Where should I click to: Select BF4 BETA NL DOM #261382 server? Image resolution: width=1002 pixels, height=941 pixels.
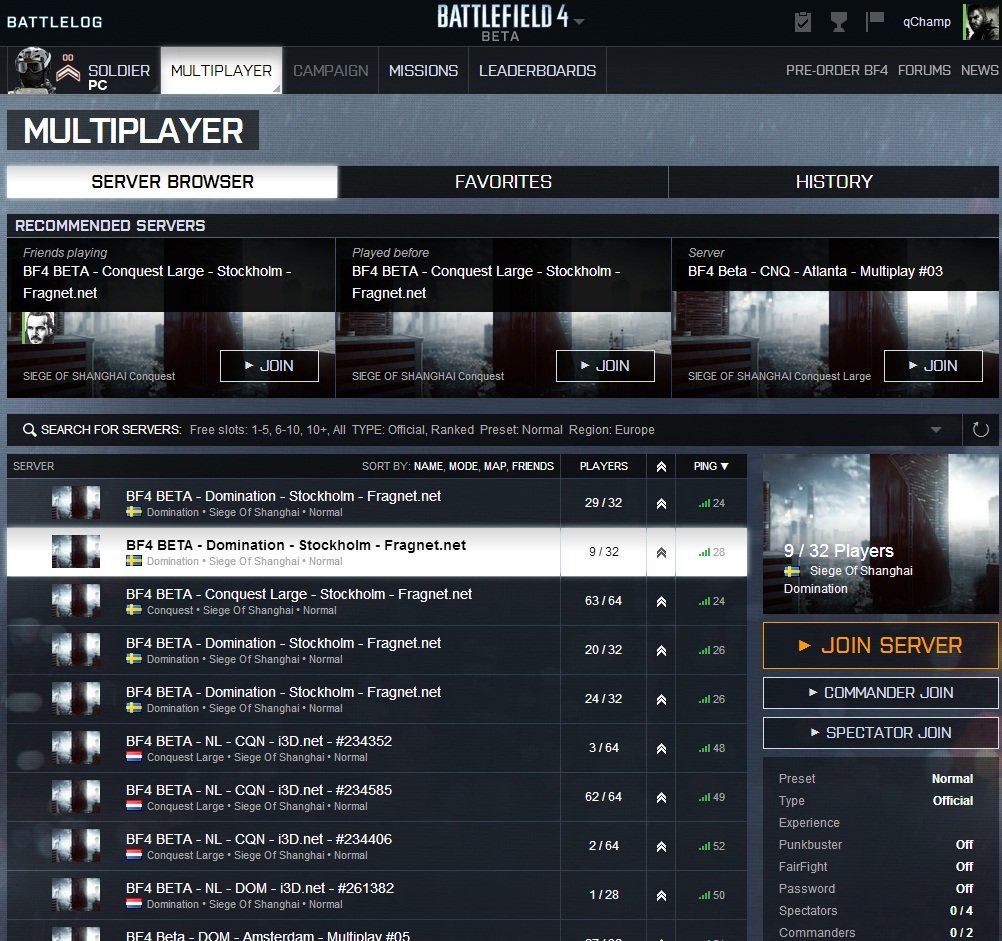(376, 895)
